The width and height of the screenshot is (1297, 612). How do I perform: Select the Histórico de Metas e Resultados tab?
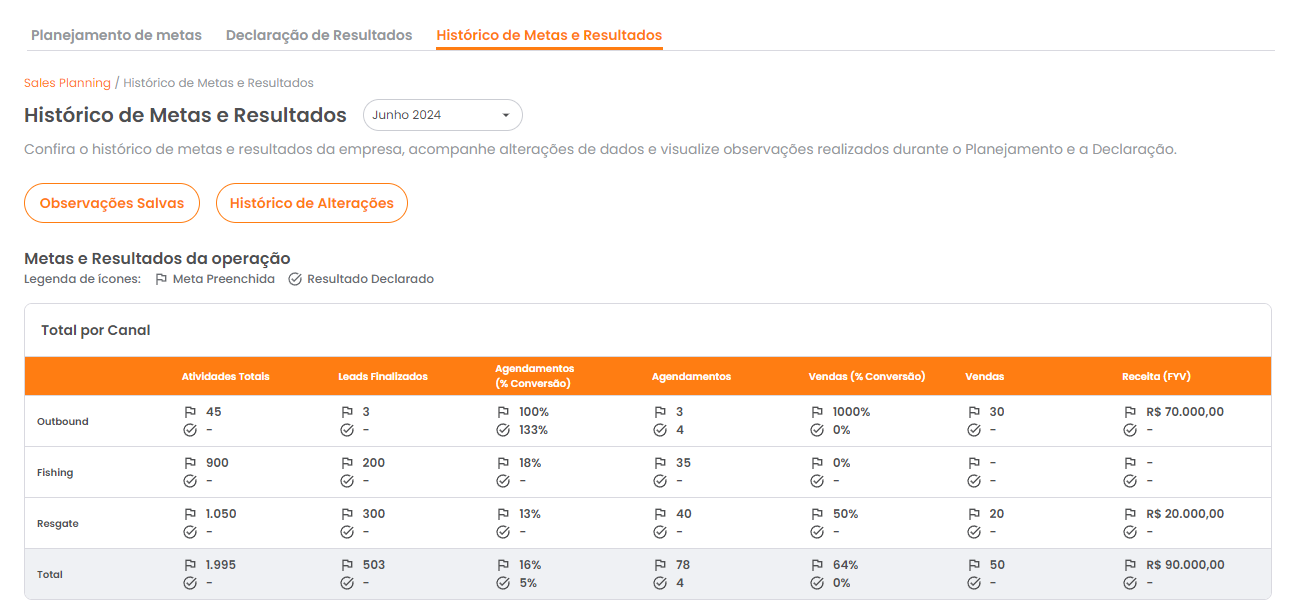click(x=549, y=35)
